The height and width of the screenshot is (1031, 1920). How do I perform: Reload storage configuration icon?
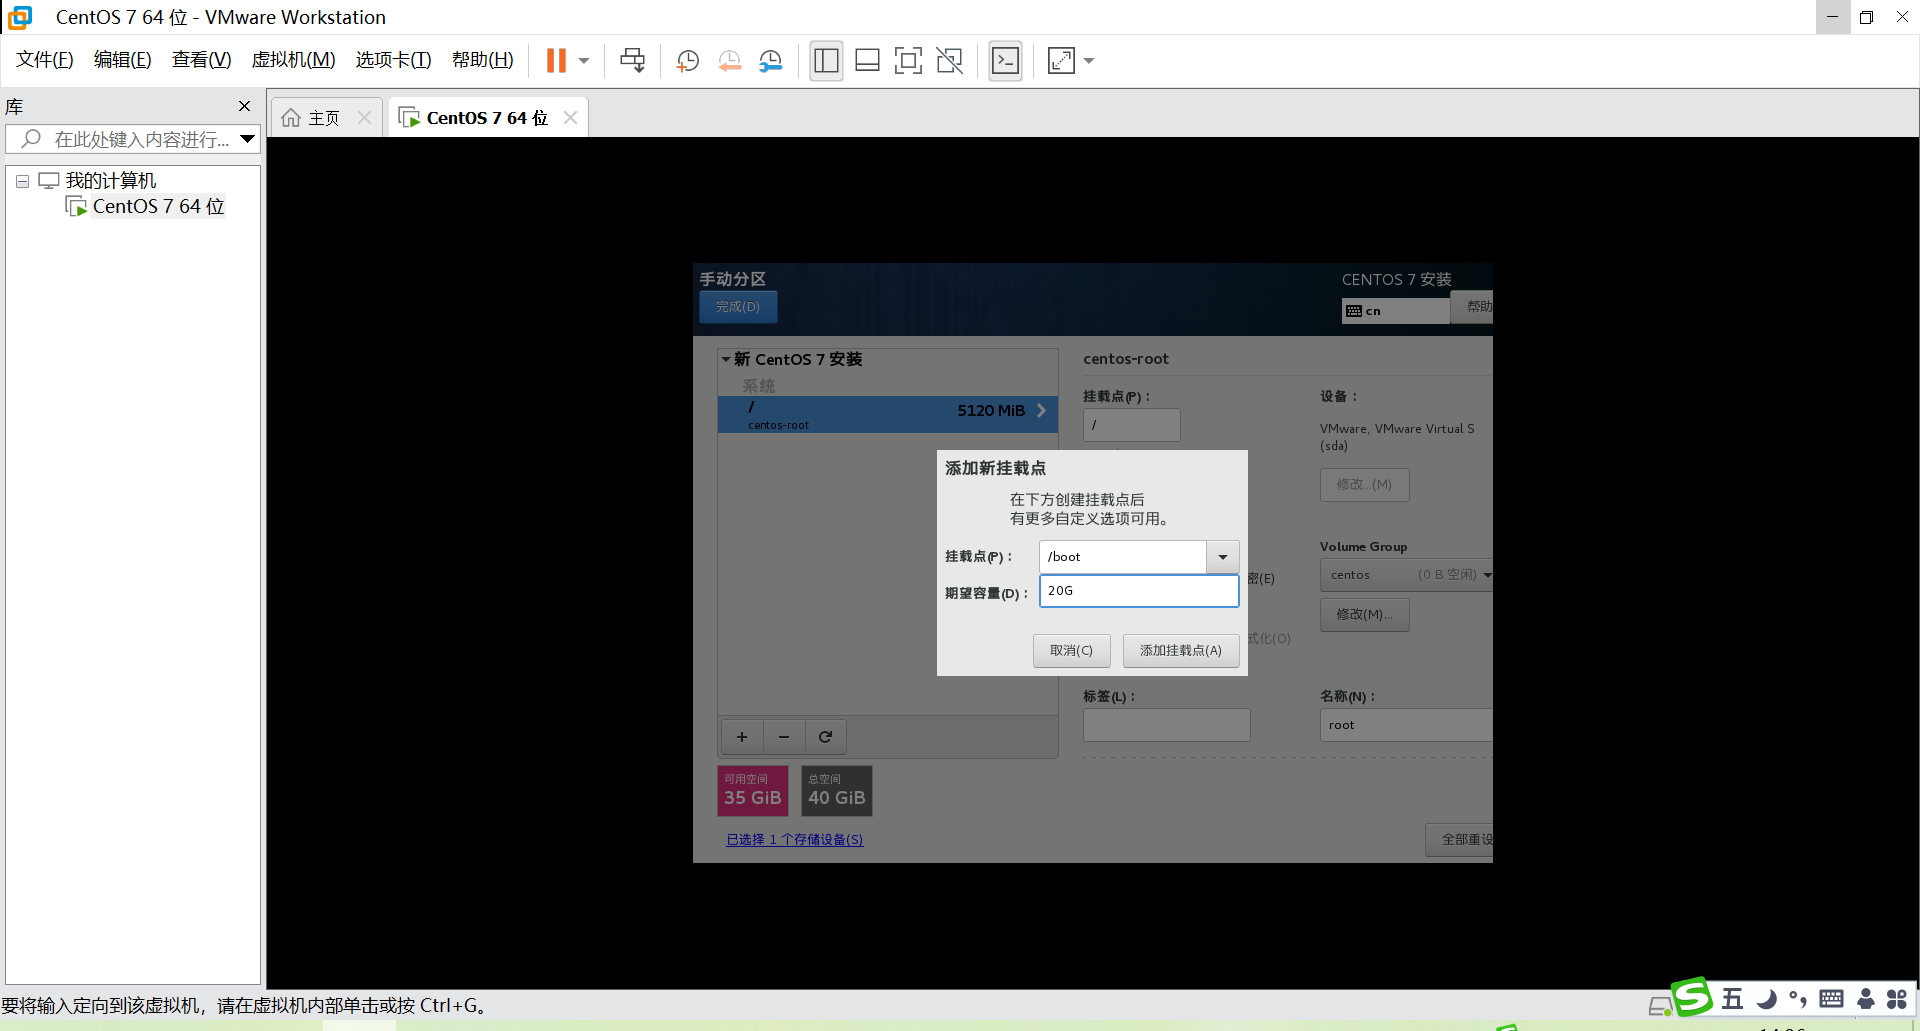[x=826, y=737]
